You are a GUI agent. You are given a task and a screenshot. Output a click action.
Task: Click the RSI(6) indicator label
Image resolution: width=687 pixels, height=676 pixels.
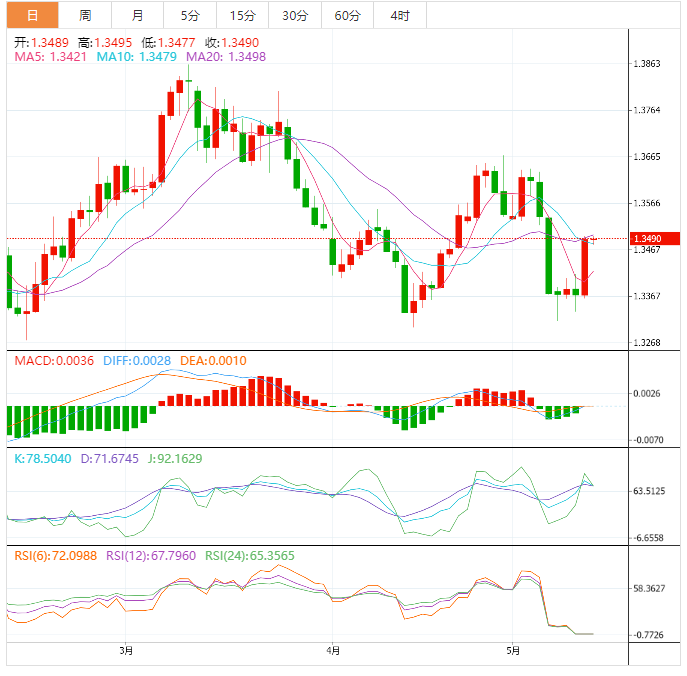(x=55, y=555)
